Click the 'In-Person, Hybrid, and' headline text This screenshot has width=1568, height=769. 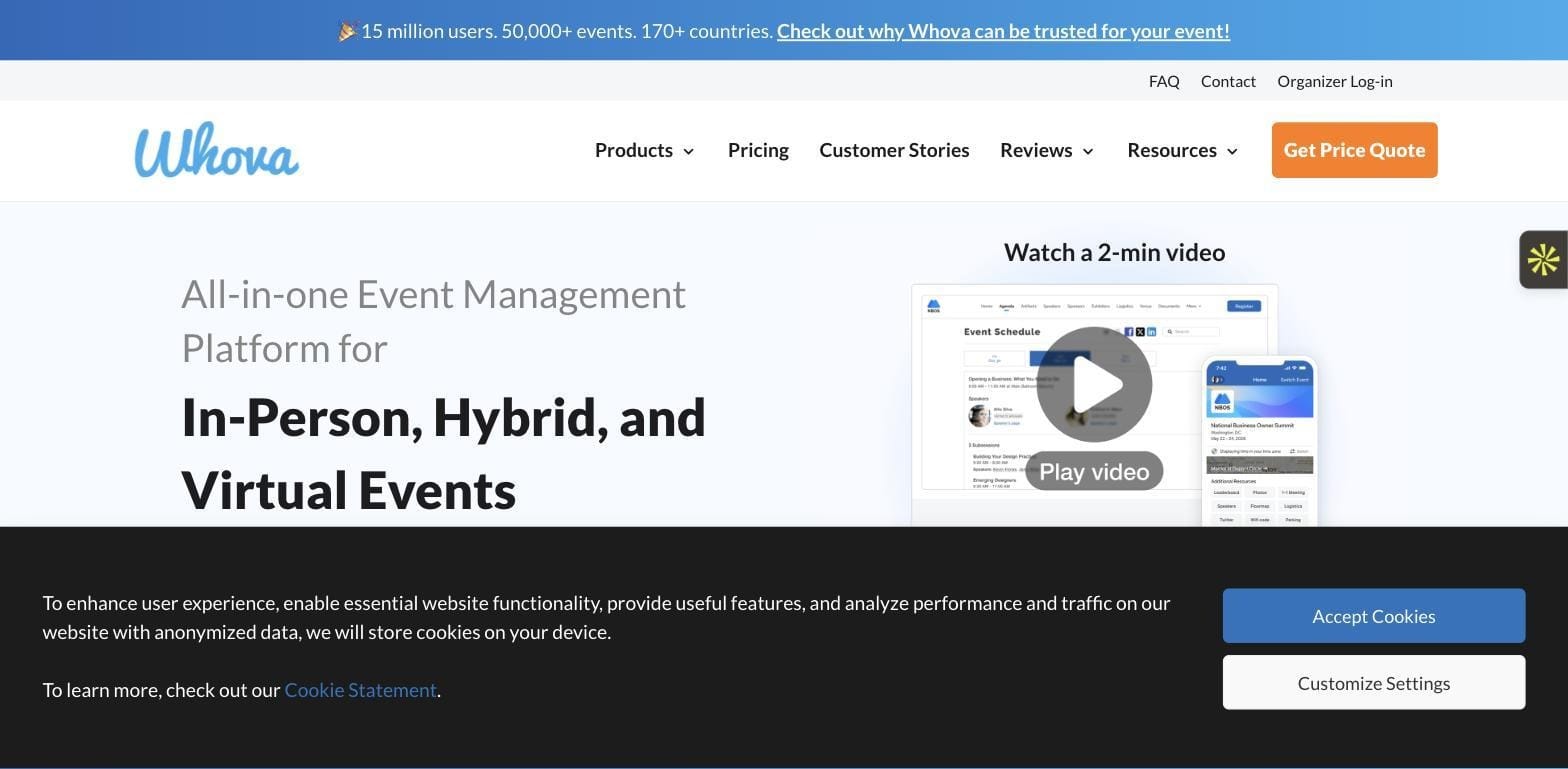click(443, 417)
